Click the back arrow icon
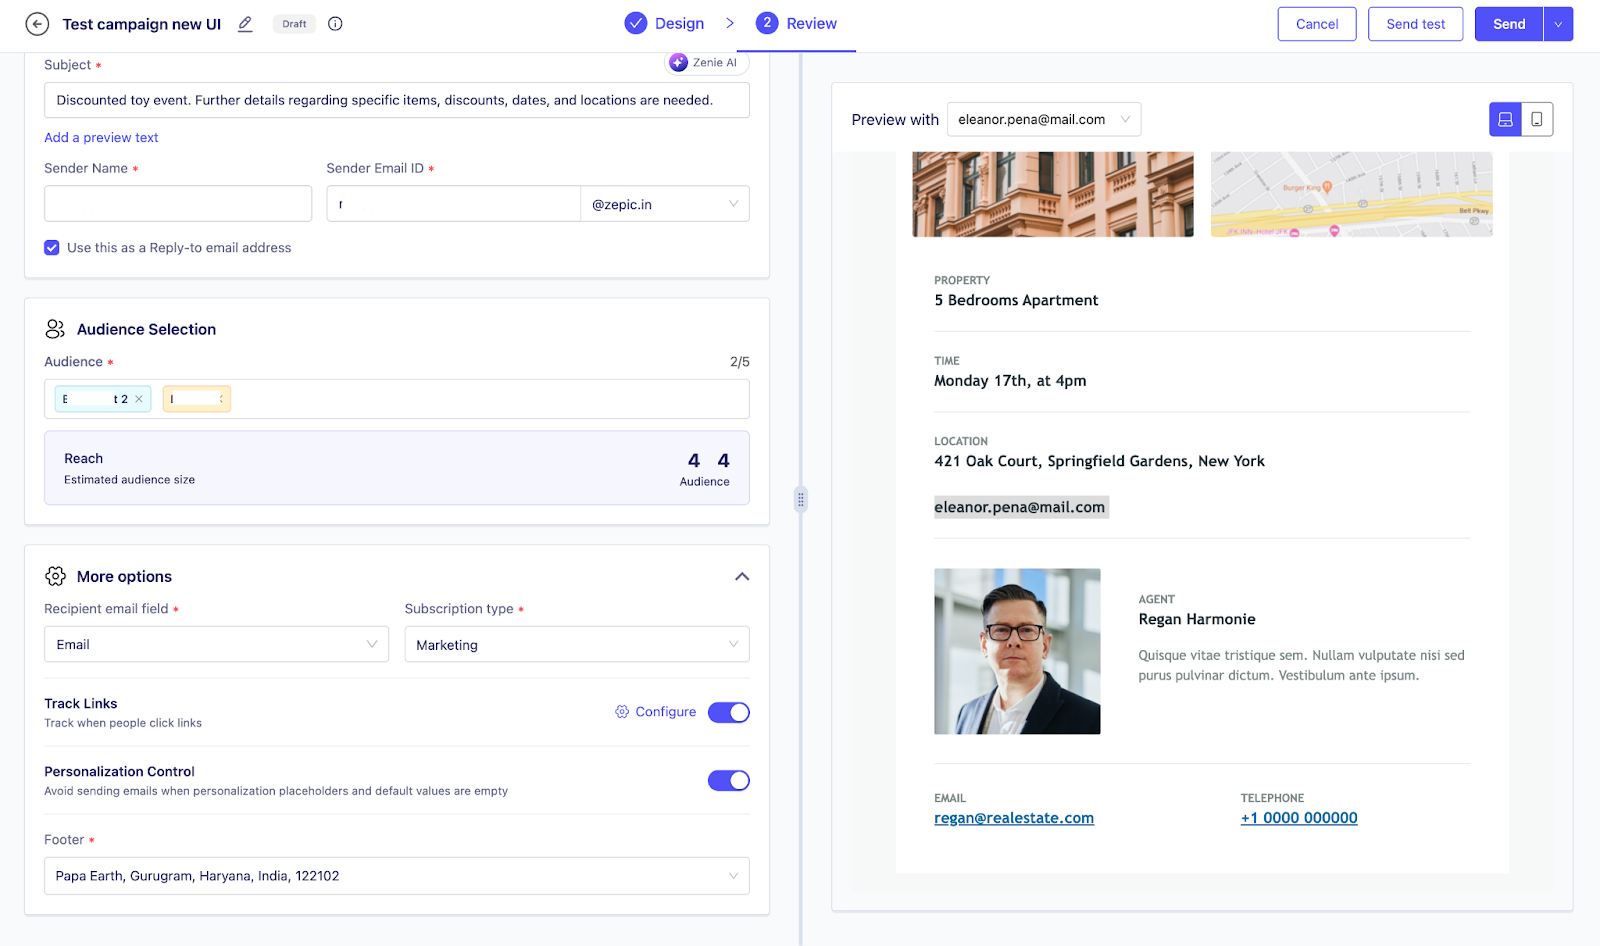 click(x=37, y=24)
